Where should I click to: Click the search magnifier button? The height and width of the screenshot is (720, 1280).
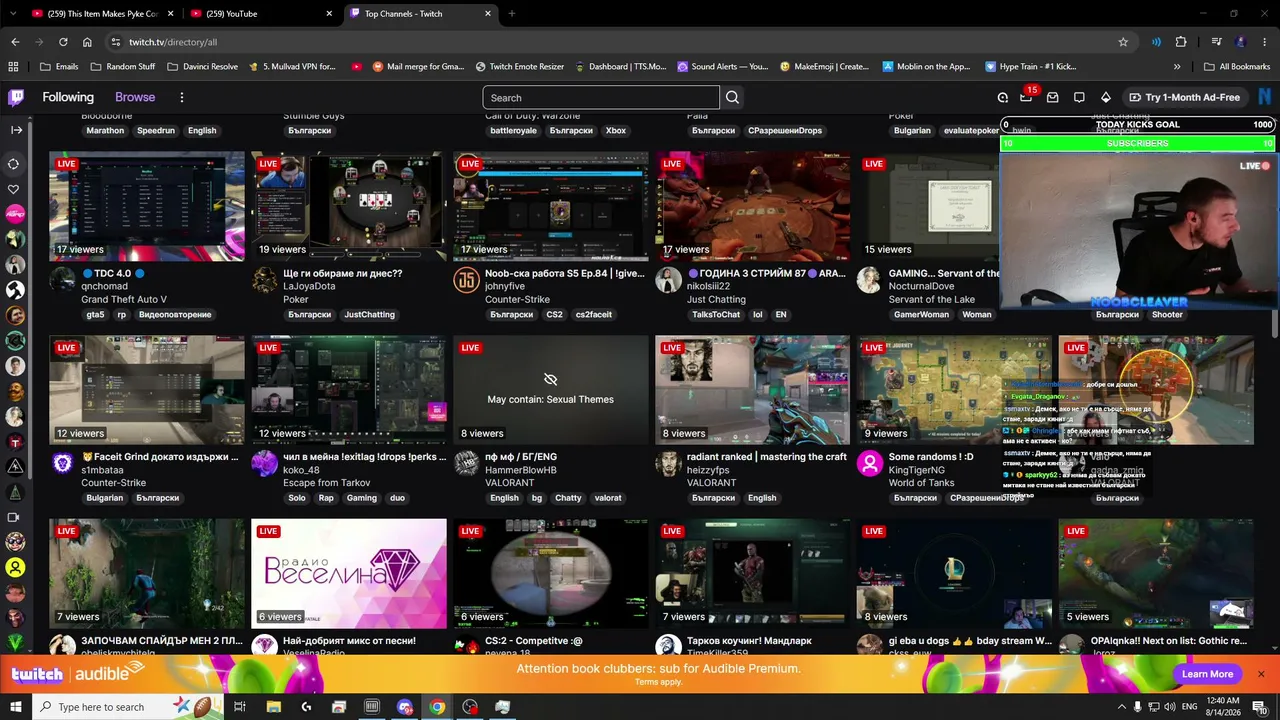[732, 97]
